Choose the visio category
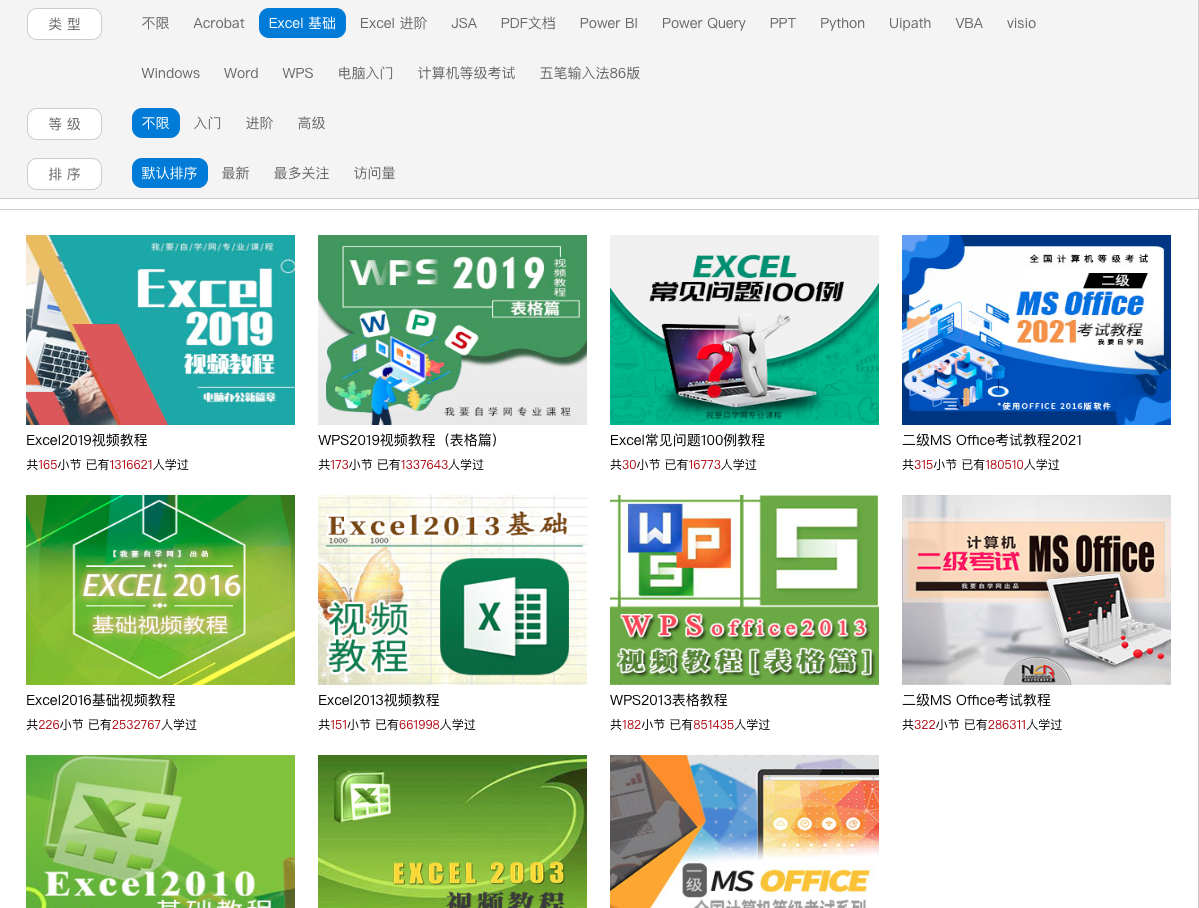 (1021, 23)
